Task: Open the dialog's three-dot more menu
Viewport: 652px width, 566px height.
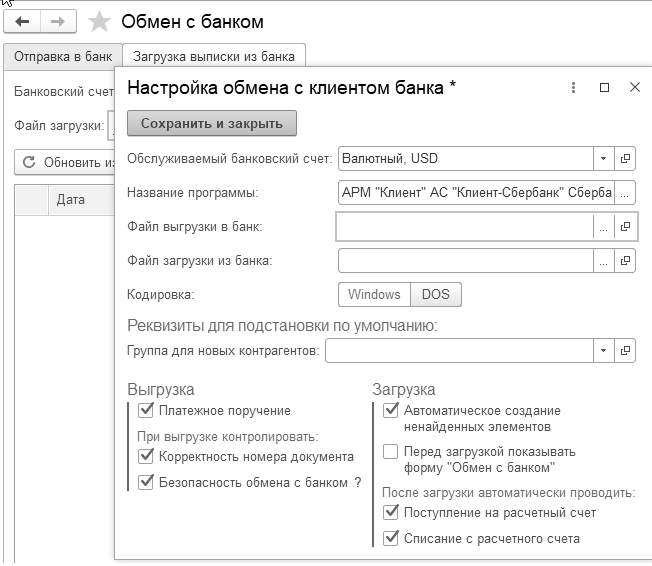Action: [573, 88]
